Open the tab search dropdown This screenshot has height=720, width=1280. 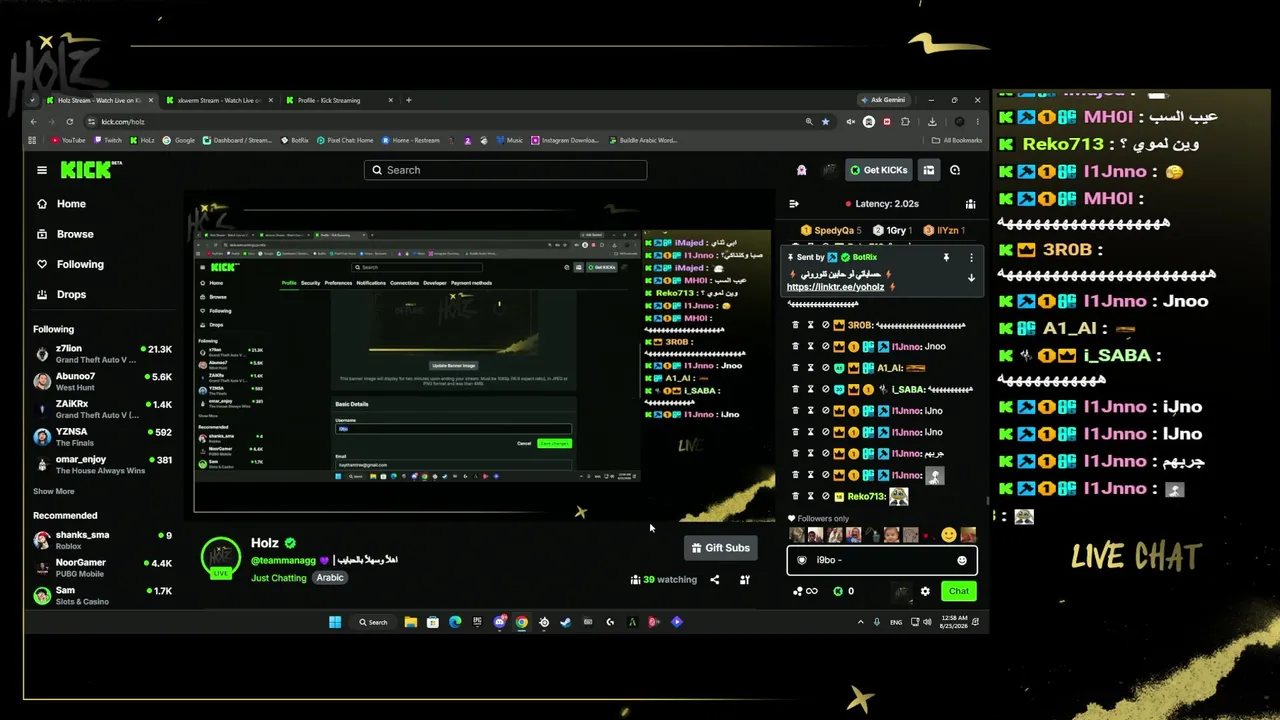[33, 100]
